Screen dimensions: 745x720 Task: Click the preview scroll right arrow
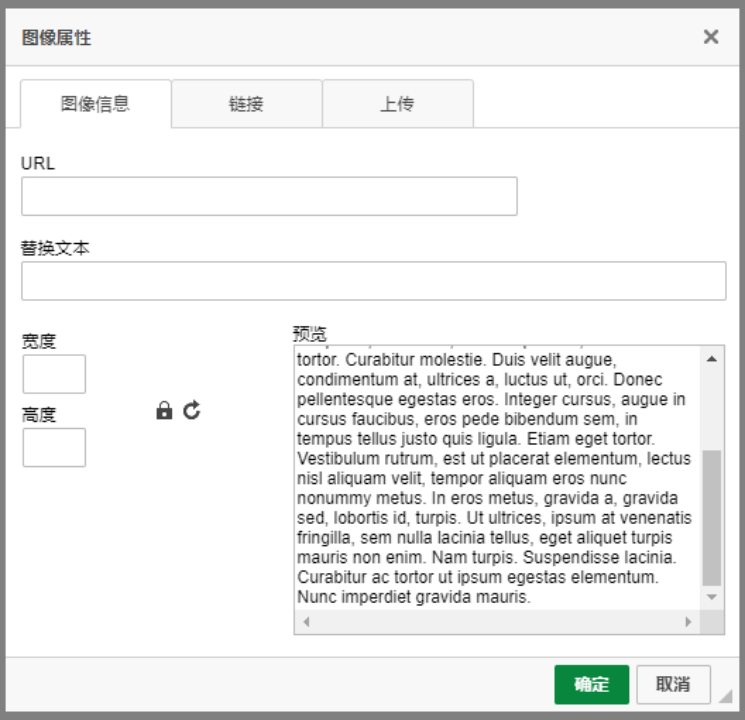(688, 622)
